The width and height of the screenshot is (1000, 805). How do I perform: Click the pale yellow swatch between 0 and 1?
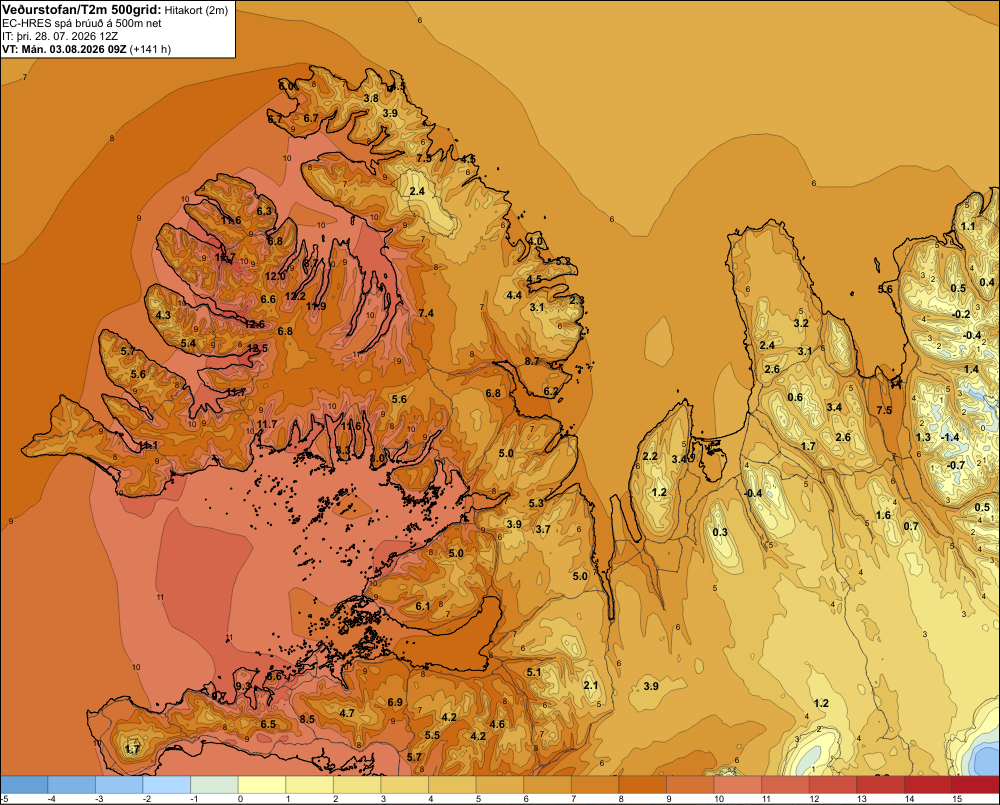(x=261, y=785)
